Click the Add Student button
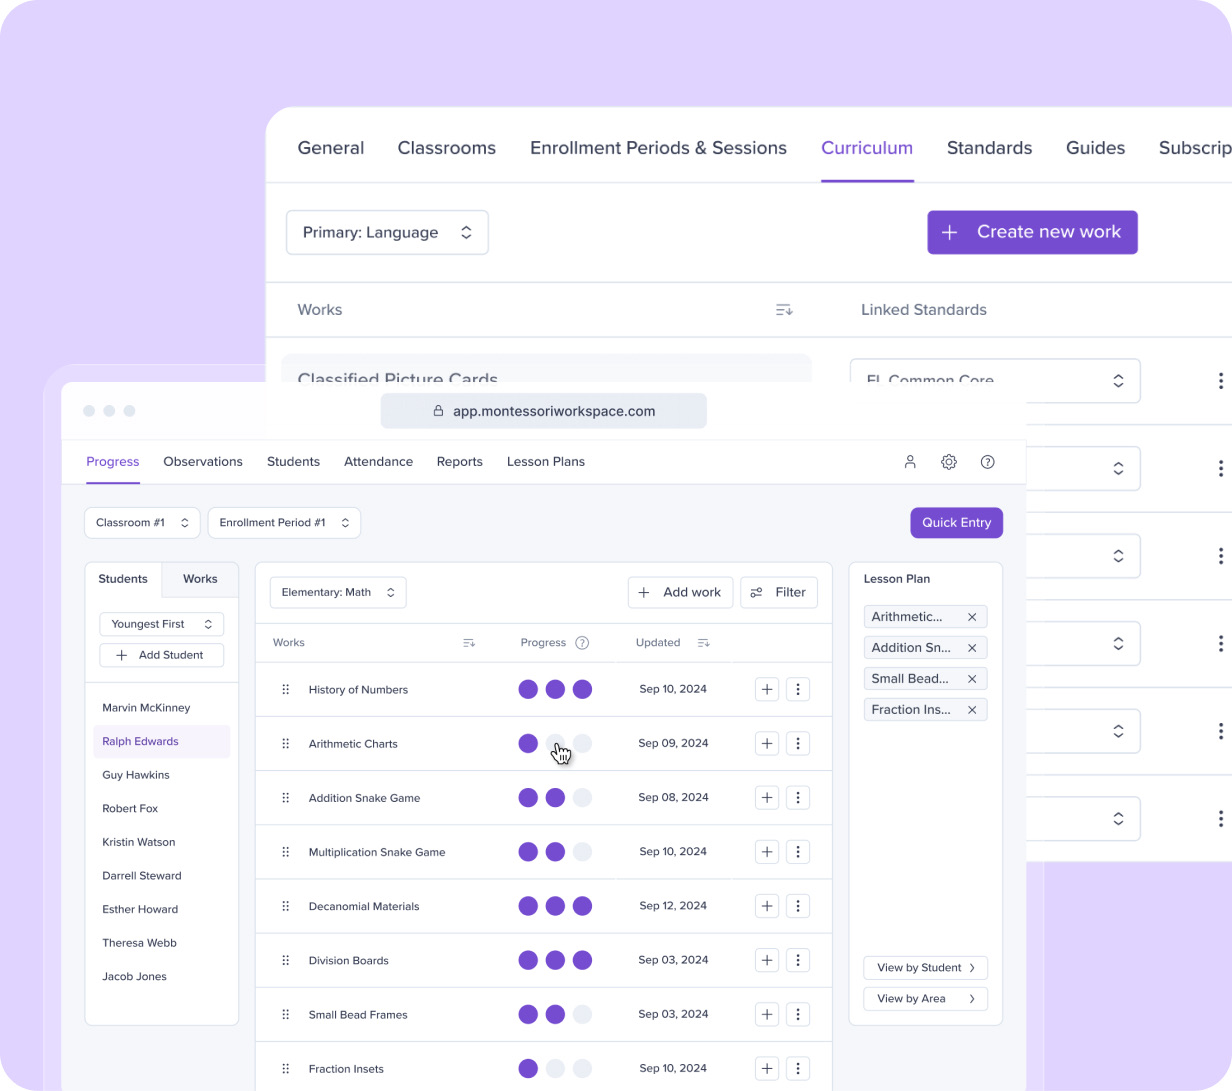This screenshot has width=1232, height=1091. coord(162,655)
